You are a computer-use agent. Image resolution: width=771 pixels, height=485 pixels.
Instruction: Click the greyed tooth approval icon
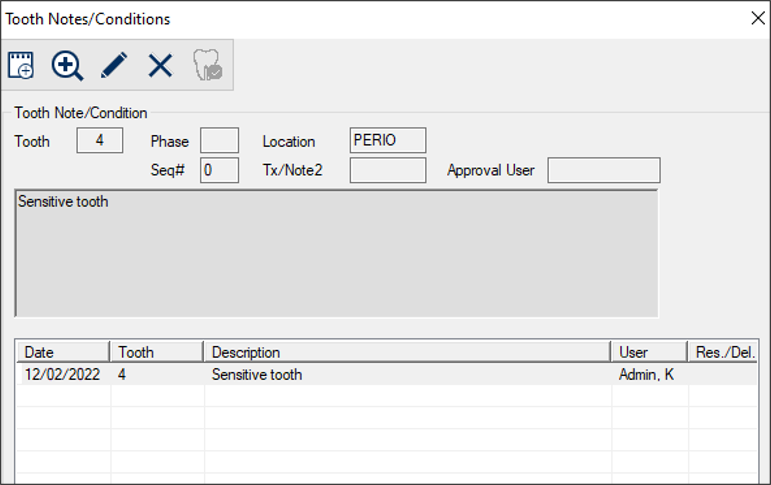(208, 66)
